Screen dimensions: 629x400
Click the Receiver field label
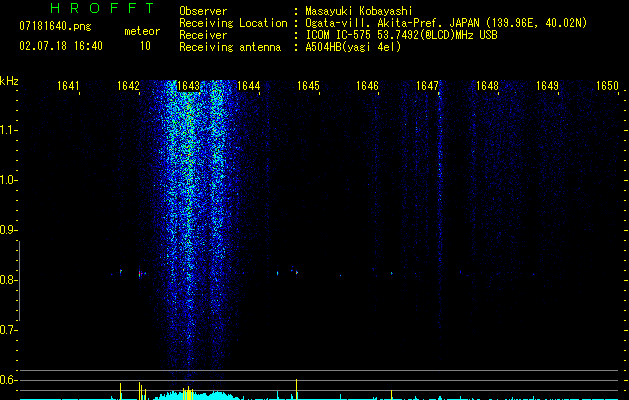coord(203,35)
